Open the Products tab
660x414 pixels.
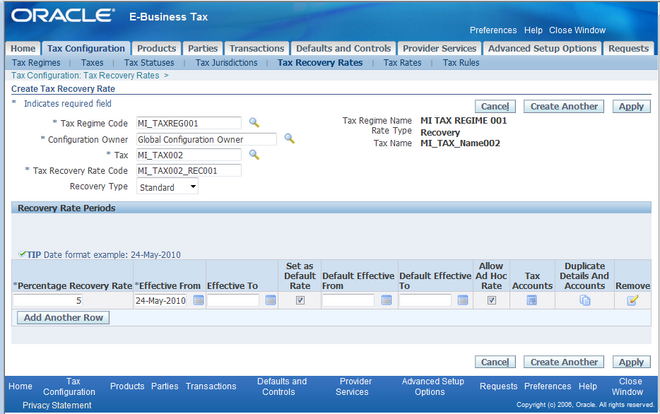(x=157, y=48)
